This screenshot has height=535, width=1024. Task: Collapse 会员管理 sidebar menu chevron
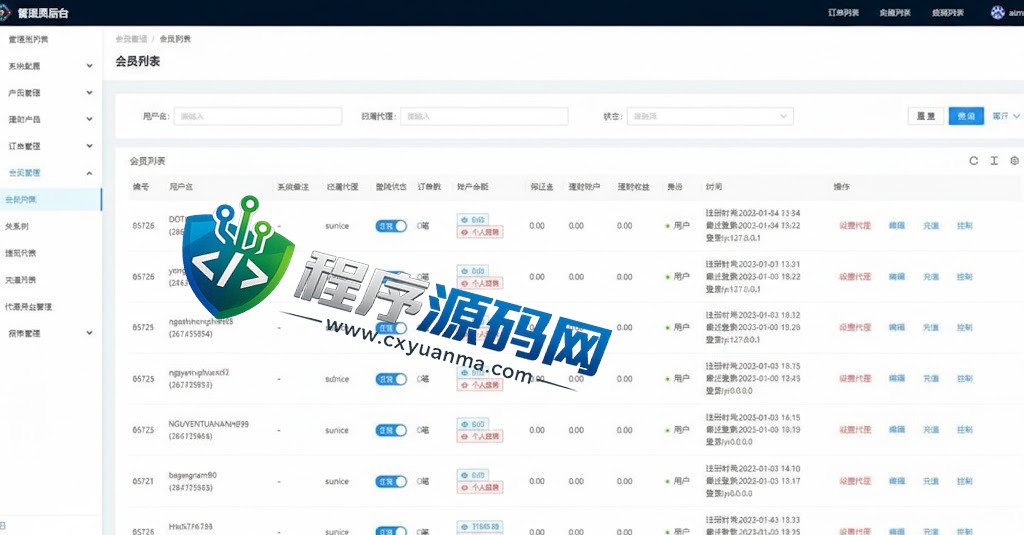click(89, 173)
